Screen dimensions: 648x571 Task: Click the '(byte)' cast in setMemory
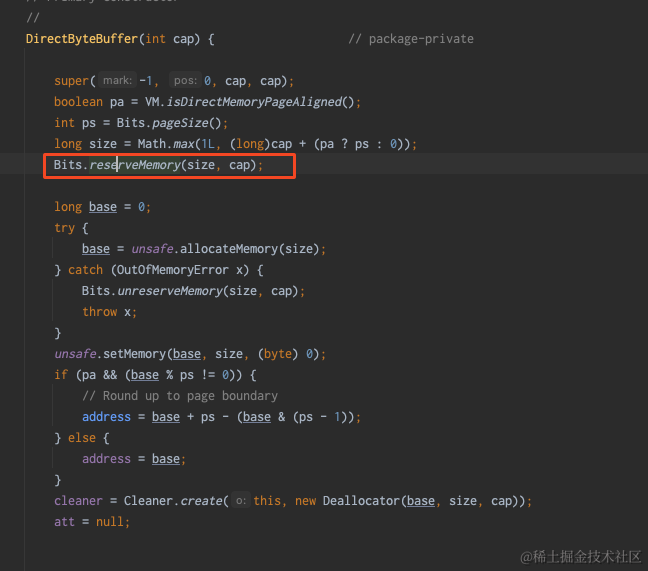coord(278,354)
